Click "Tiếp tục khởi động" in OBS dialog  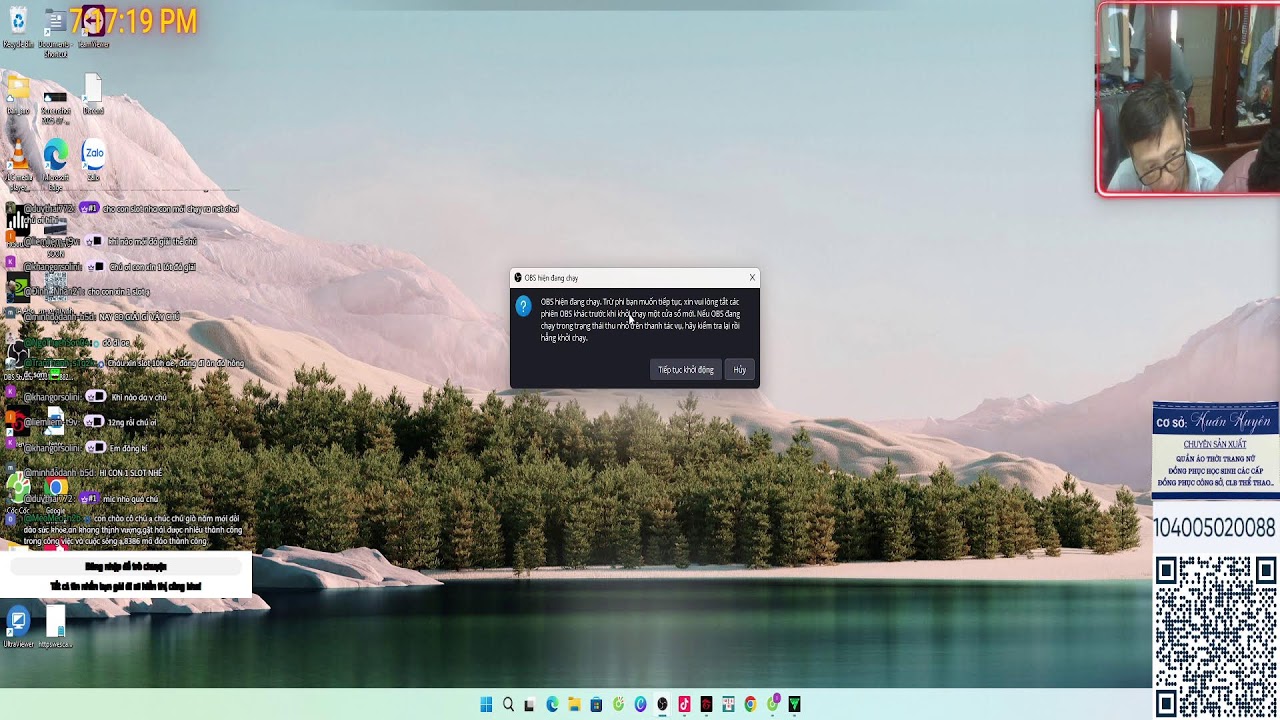[x=686, y=370]
